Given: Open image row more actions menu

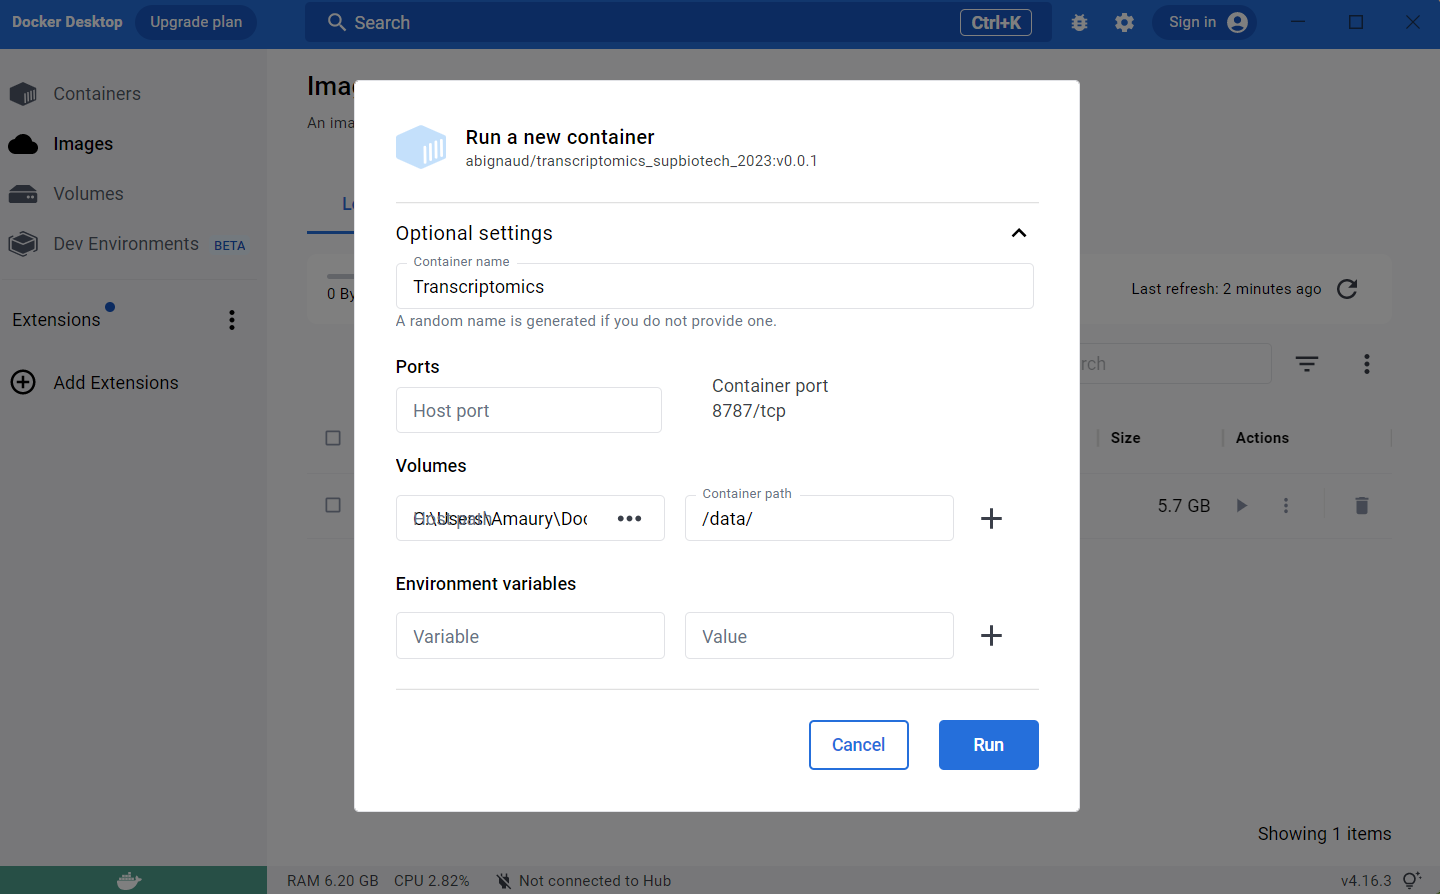Looking at the screenshot, I should tap(1286, 506).
